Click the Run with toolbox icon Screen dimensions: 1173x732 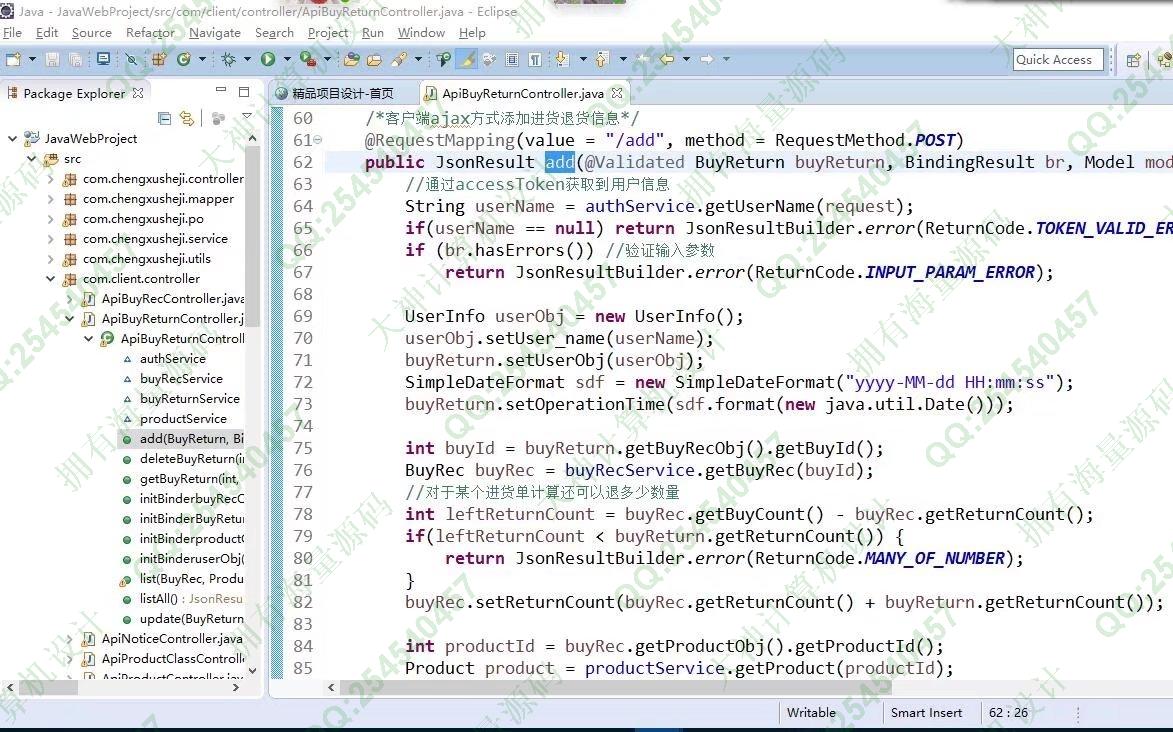pyautogui.click(x=307, y=59)
